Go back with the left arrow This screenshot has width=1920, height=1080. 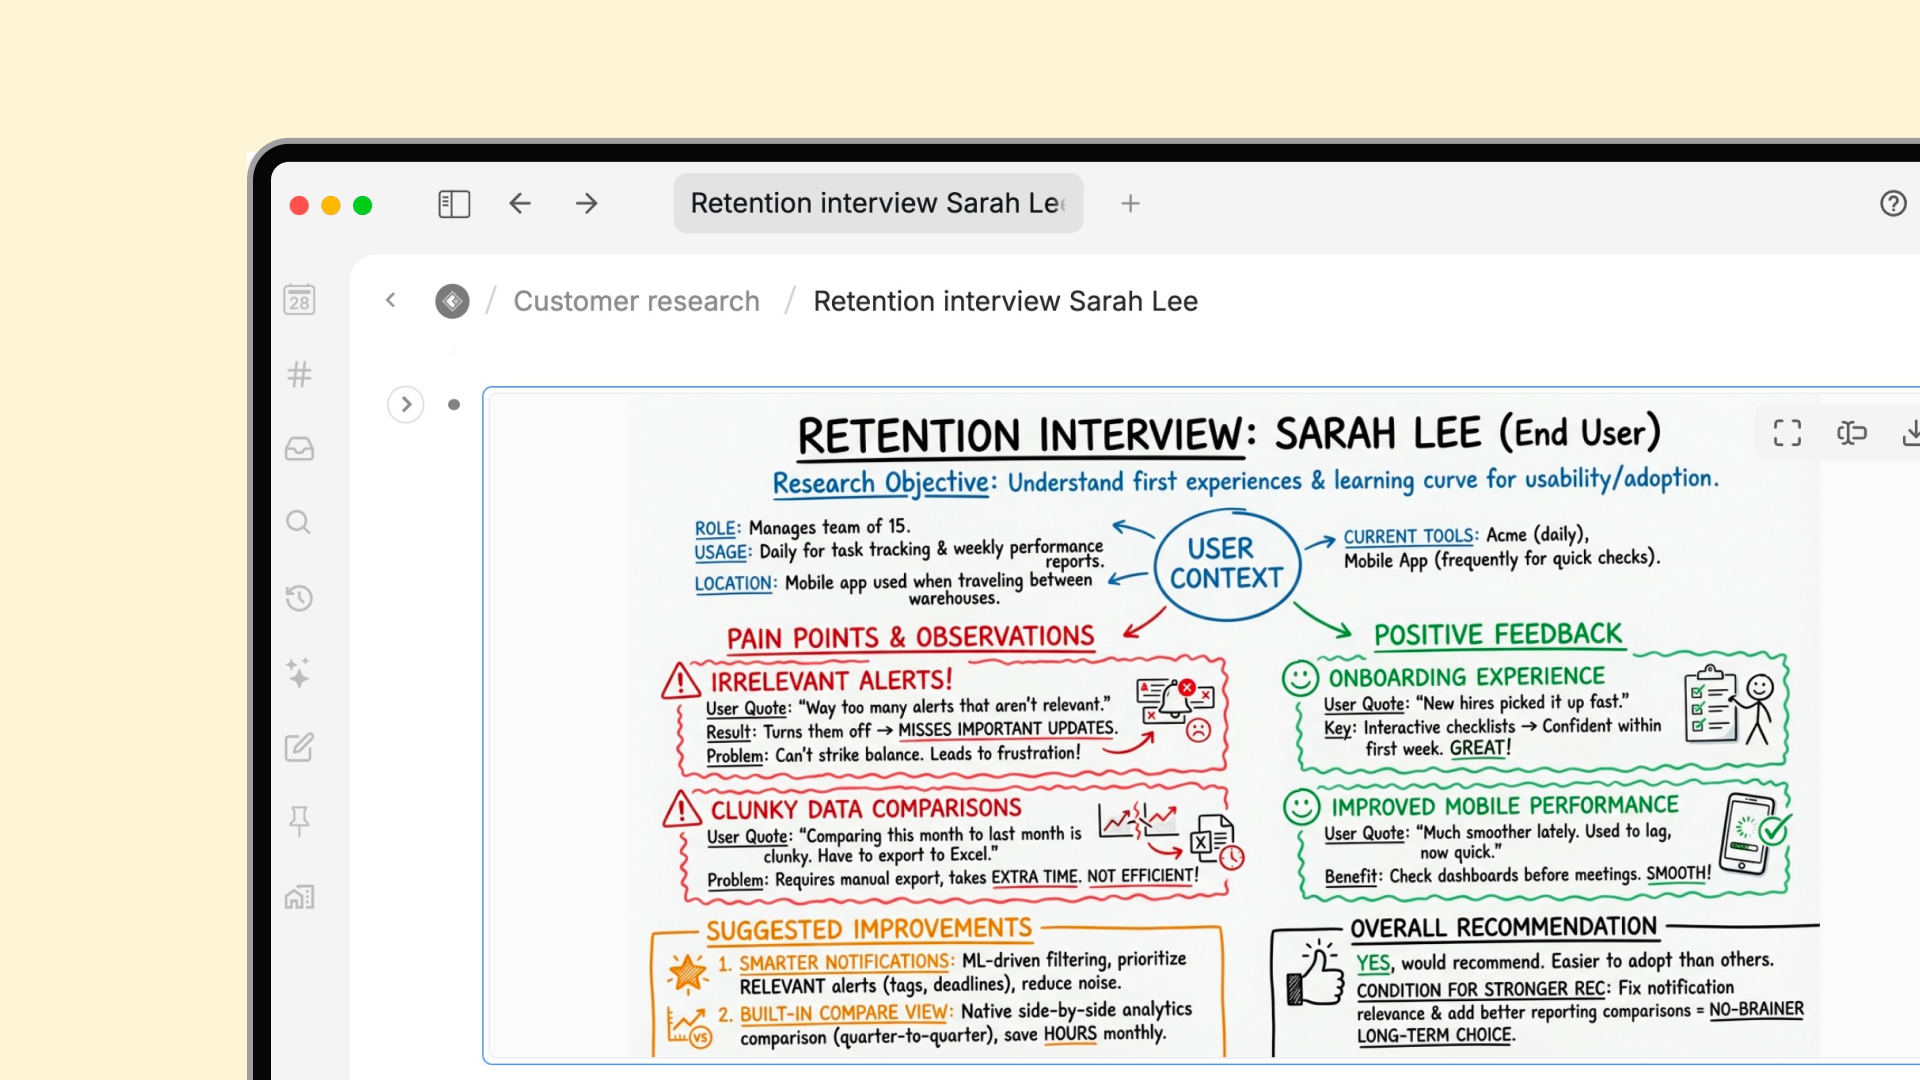point(520,204)
